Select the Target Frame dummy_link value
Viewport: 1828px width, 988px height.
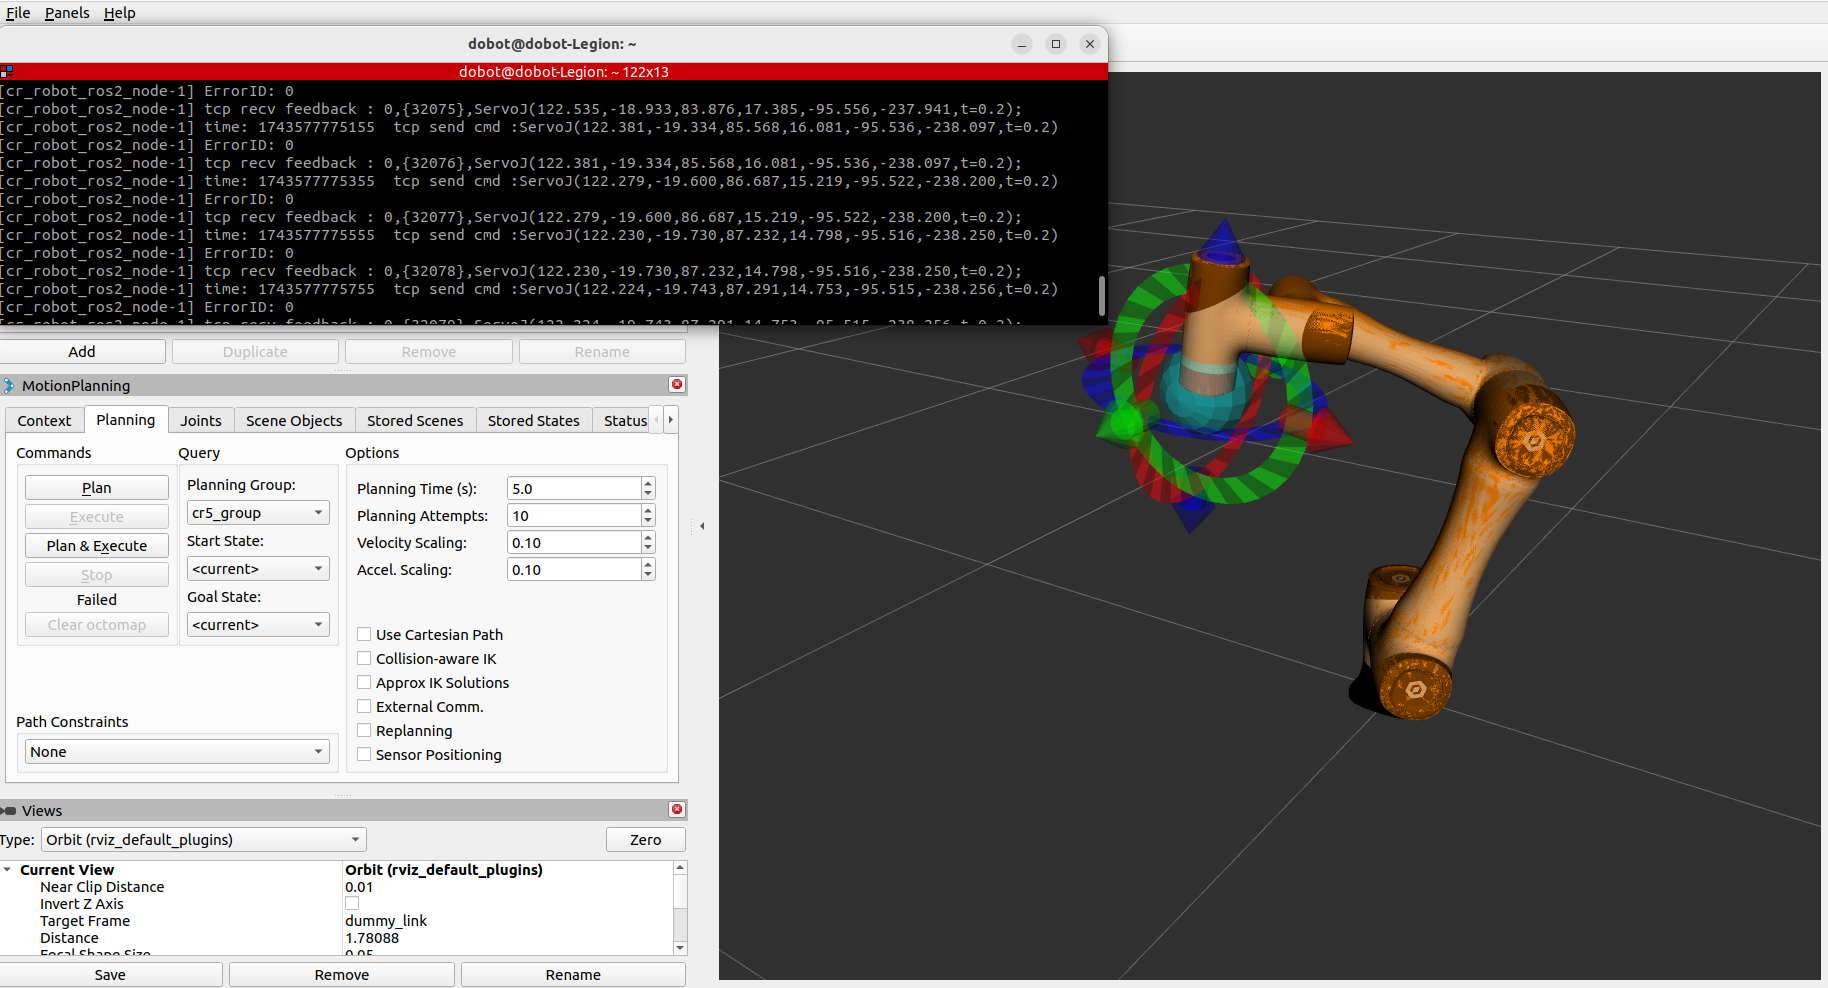(x=386, y=921)
